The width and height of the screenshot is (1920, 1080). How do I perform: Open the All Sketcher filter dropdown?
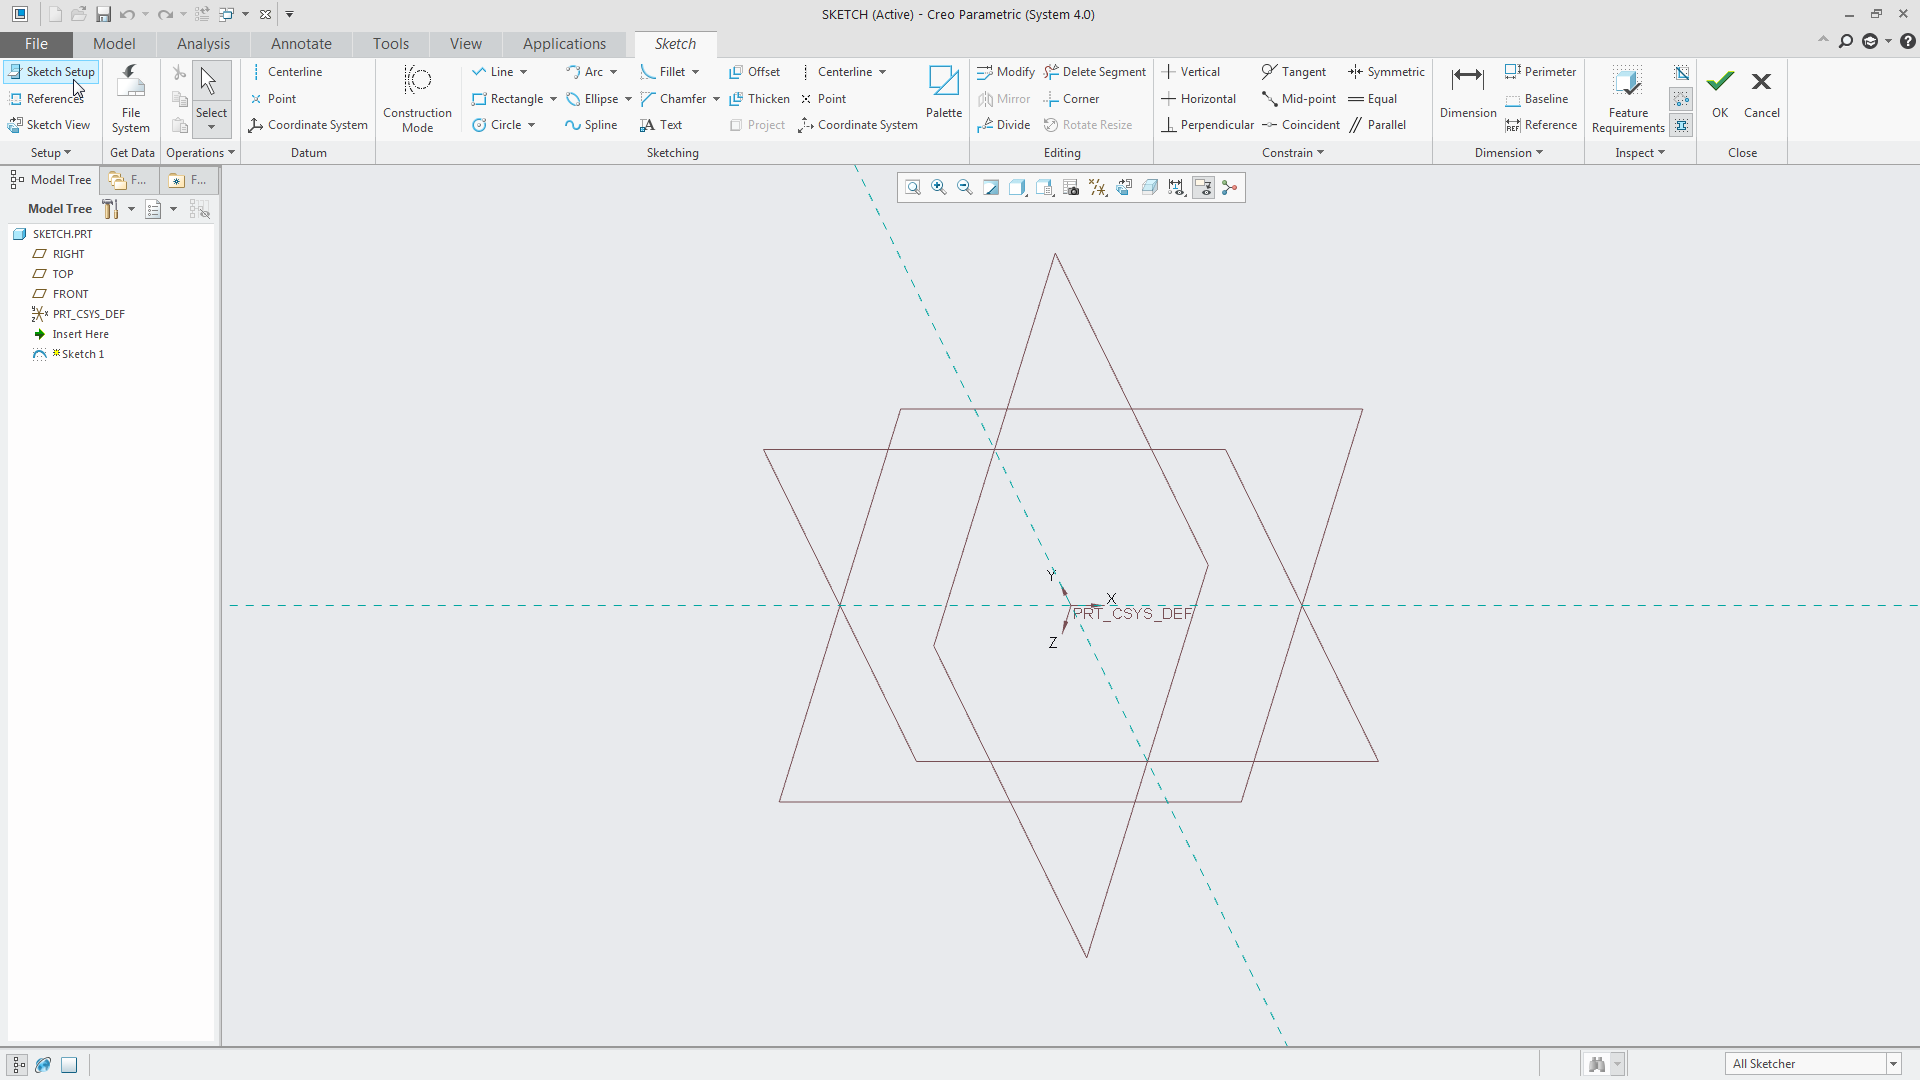click(x=1893, y=1064)
